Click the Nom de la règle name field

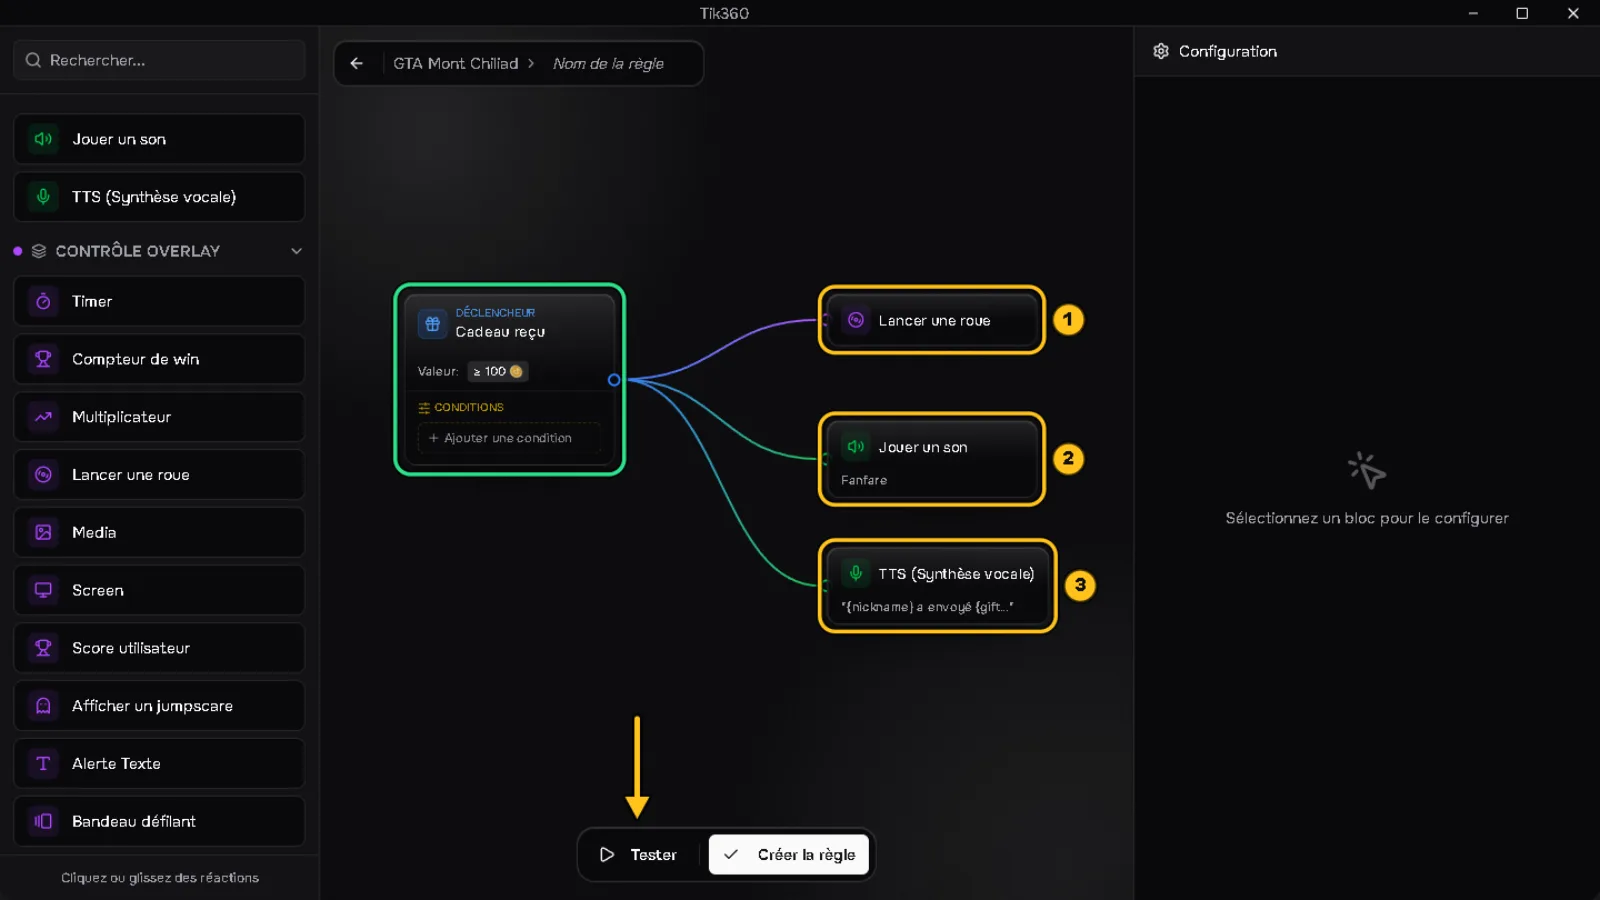[x=608, y=63]
